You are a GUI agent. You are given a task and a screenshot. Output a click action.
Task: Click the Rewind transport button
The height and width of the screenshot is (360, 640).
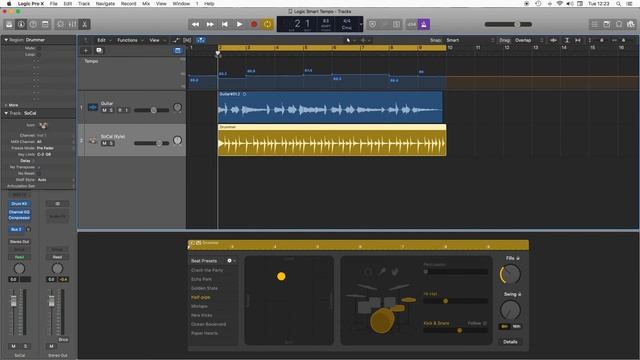[196, 24]
